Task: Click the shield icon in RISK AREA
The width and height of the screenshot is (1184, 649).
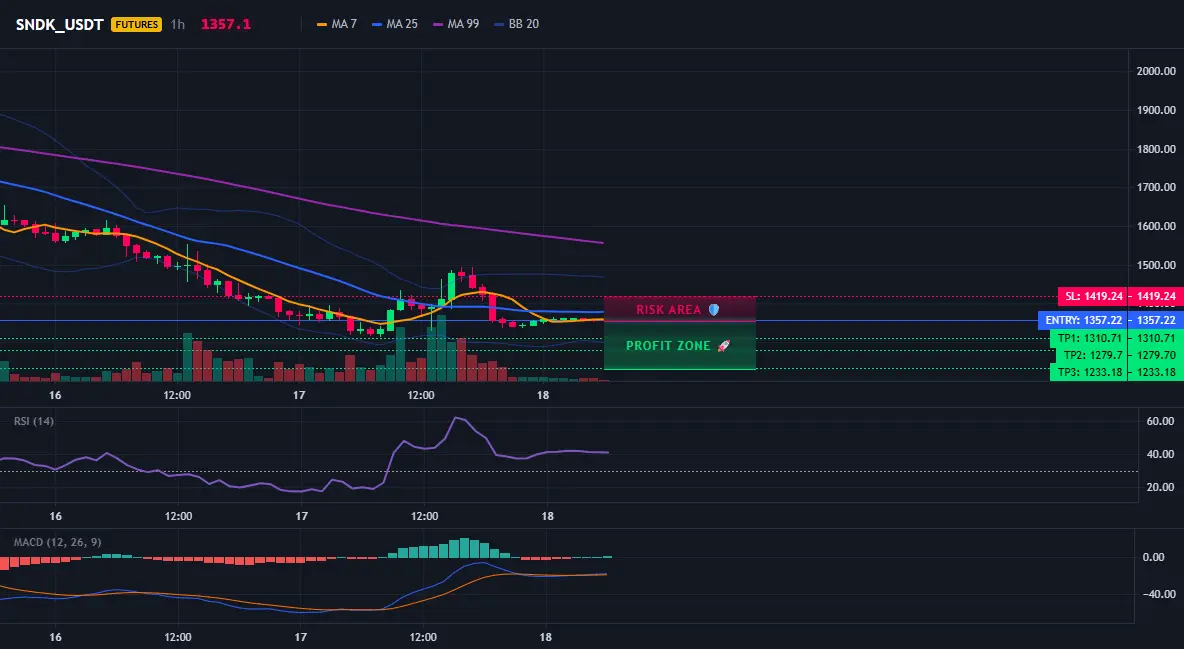Action: pyautogui.click(x=714, y=310)
